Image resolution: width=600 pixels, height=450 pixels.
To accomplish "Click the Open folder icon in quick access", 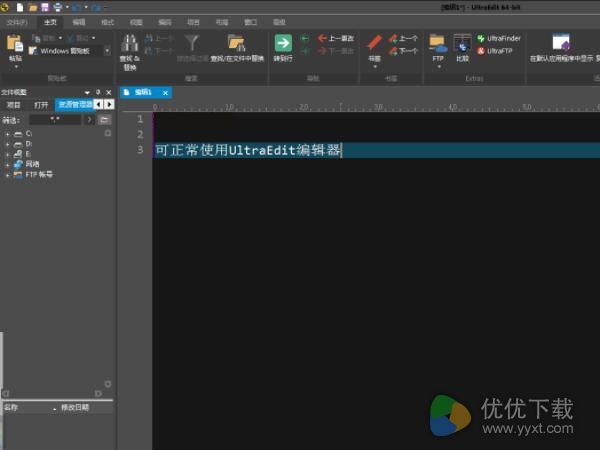I will click(x=33, y=7).
